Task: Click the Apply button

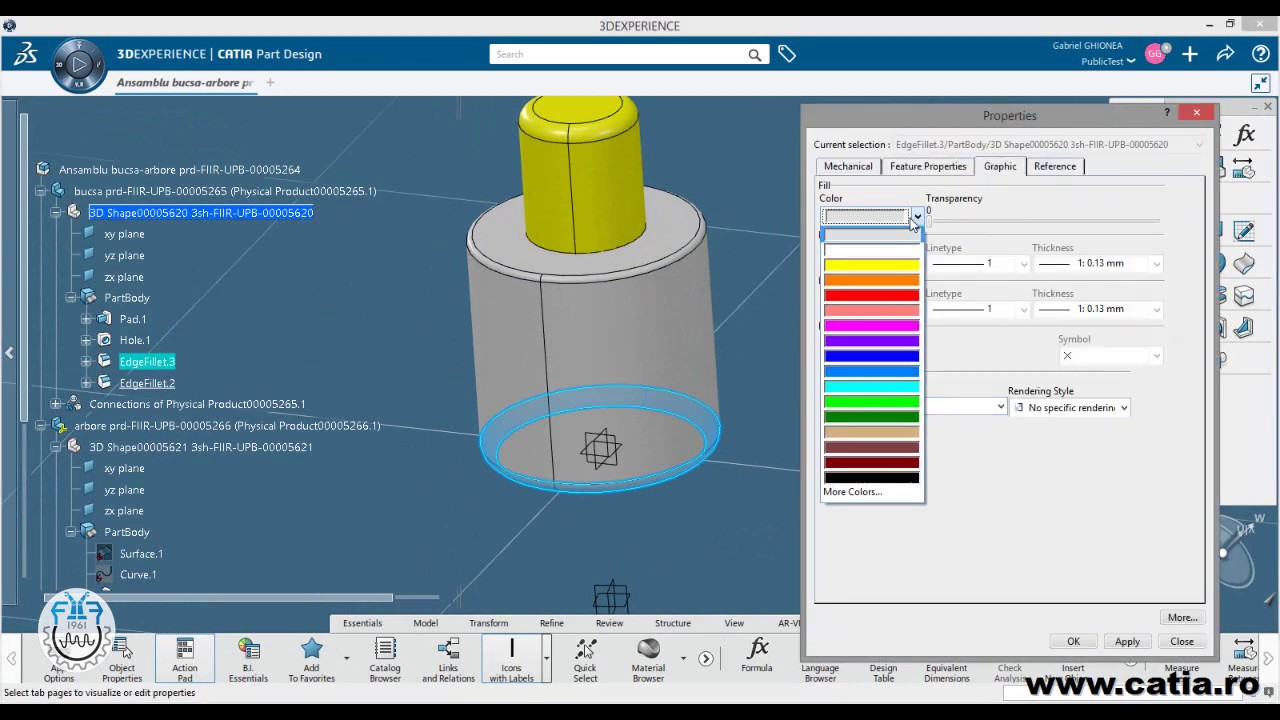Action: [1127, 642]
